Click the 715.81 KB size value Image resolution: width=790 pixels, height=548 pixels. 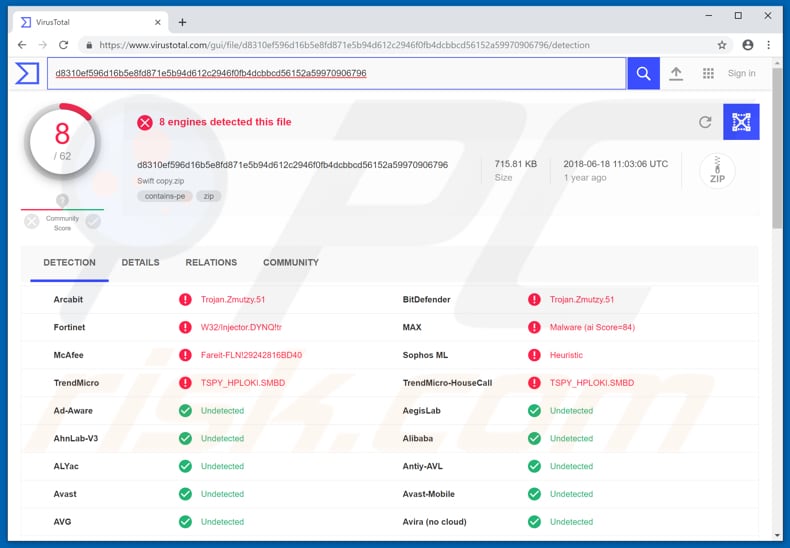pyautogui.click(x=516, y=164)
